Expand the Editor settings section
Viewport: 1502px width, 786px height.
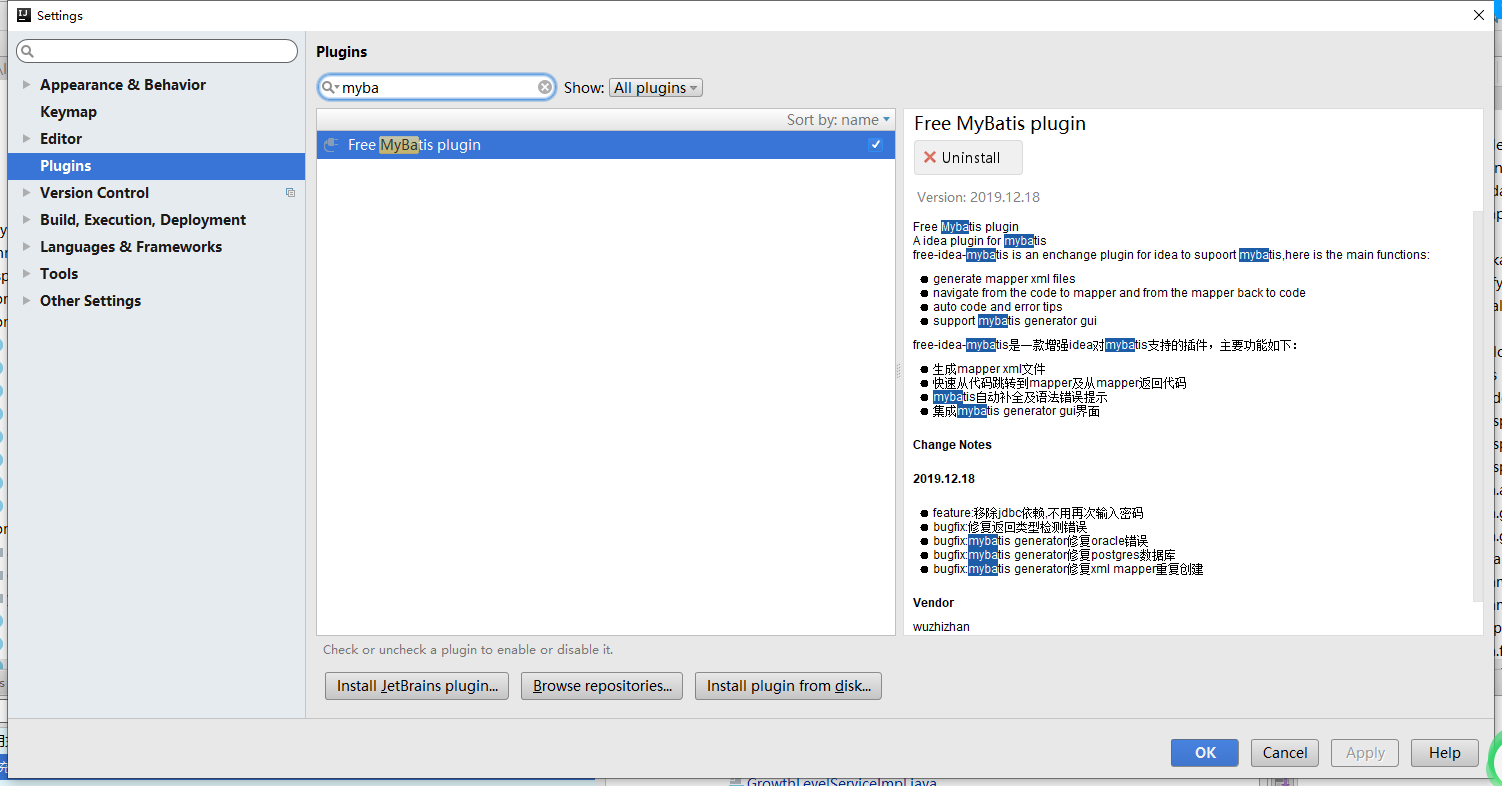coord(26,139)
